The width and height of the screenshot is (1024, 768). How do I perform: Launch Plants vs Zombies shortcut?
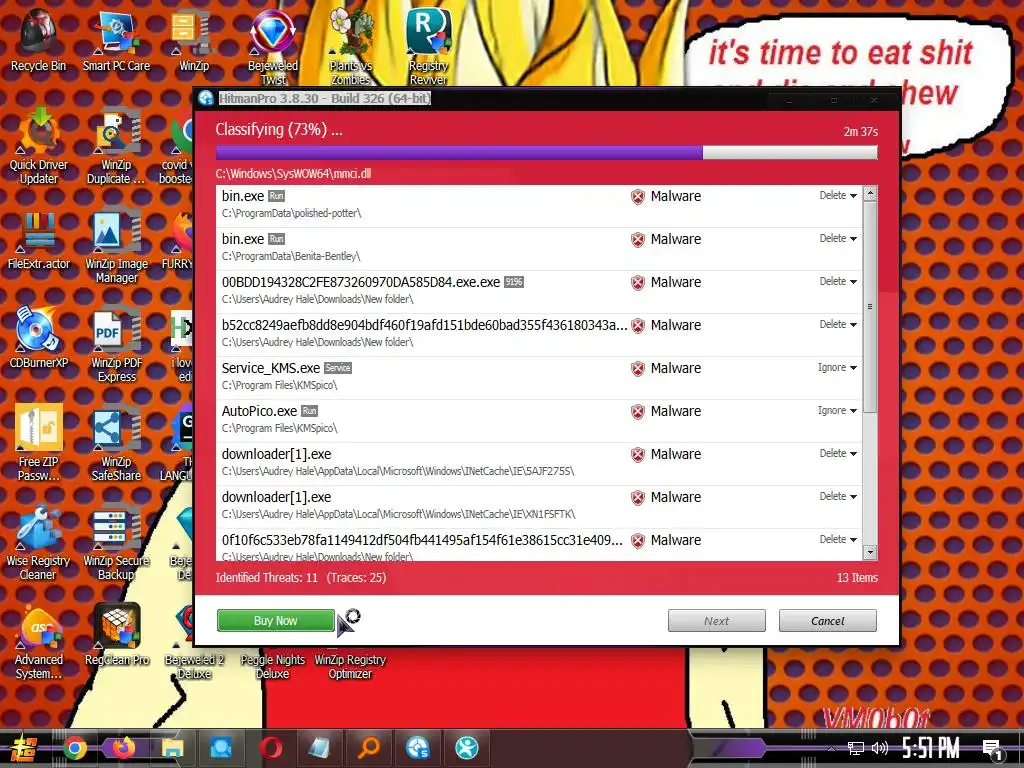(x=351, y=47)
